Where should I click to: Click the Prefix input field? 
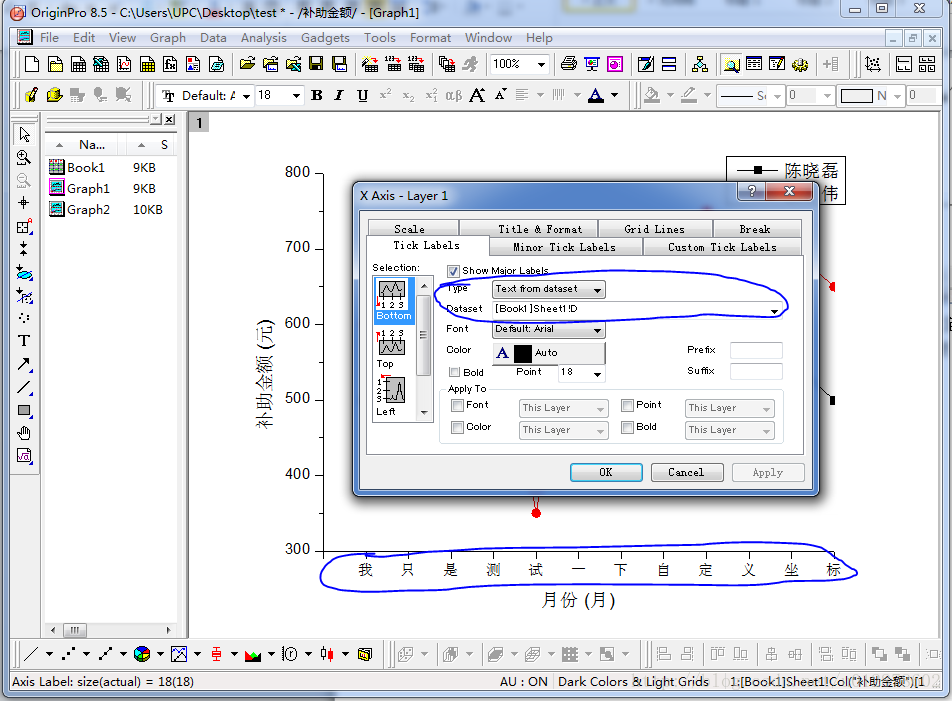pyautogui.click(x=756, y=350)
